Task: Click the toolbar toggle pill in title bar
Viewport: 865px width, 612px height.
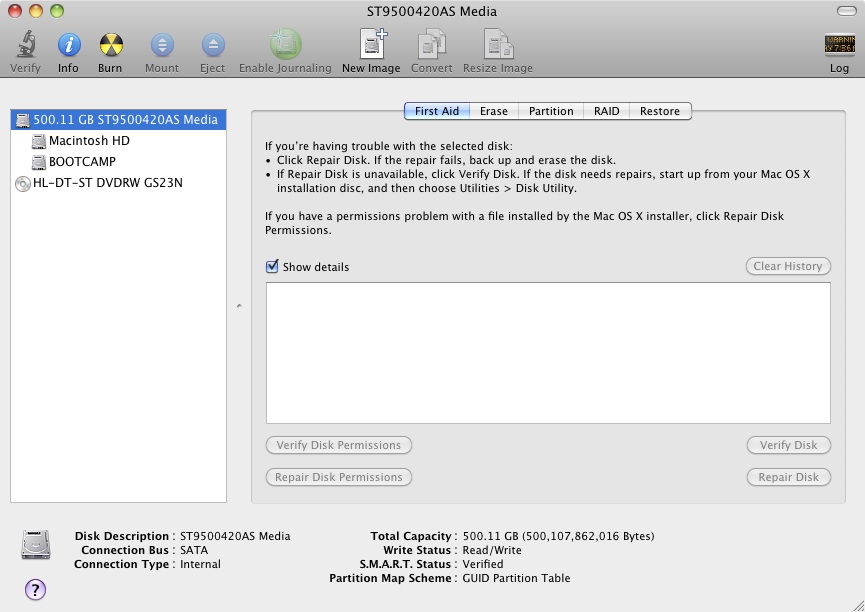Action: [x=847, y=11]
